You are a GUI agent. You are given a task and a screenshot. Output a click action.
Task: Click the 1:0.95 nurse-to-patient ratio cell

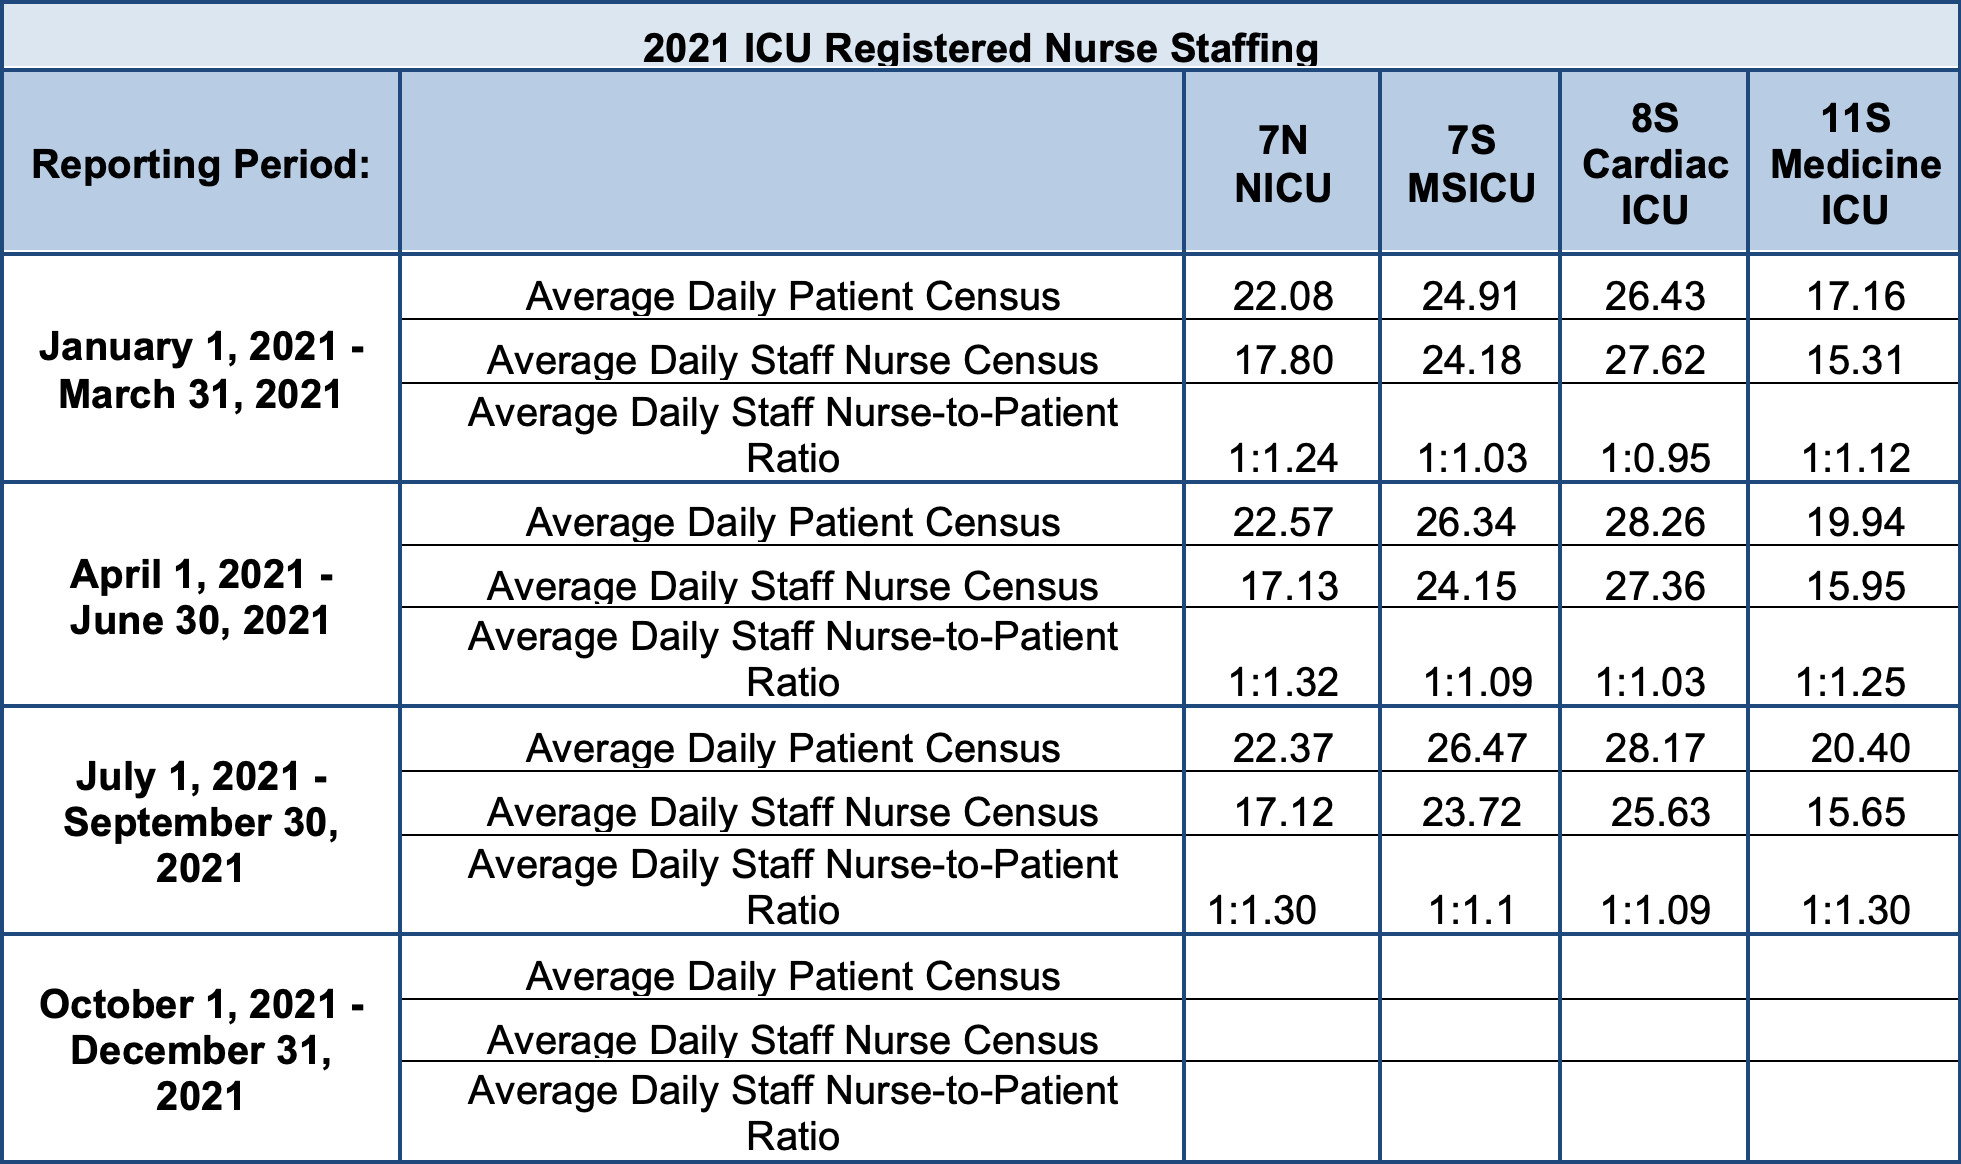click(x=1655, y=458)
